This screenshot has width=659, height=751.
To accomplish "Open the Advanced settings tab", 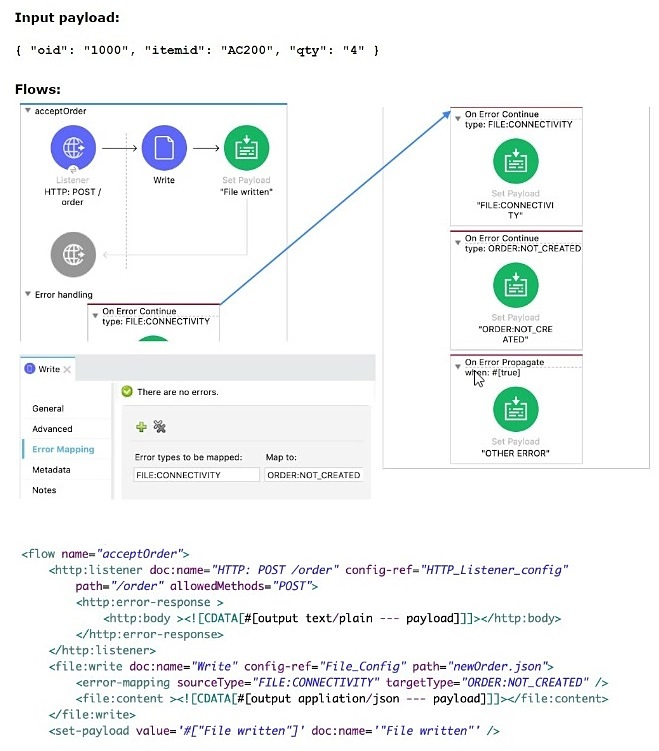I will pyautogui.click(x=52, y=429).
